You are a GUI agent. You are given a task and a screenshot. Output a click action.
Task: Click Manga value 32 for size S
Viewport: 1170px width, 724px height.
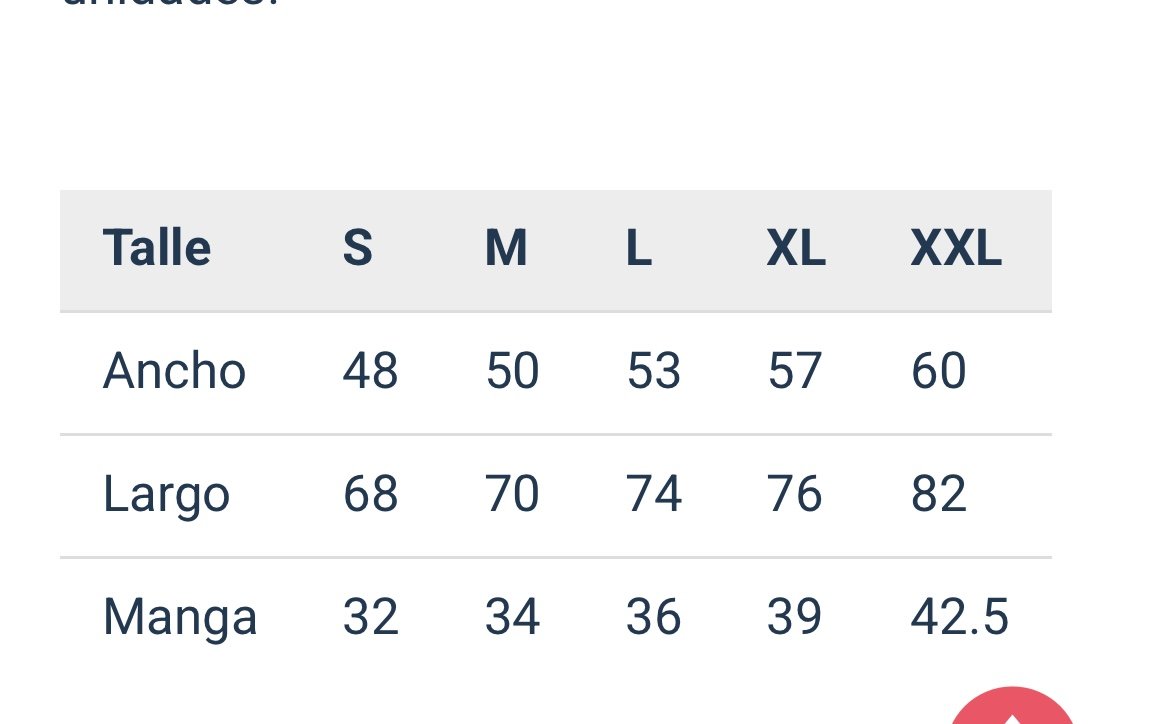click(x=370, y=617)
